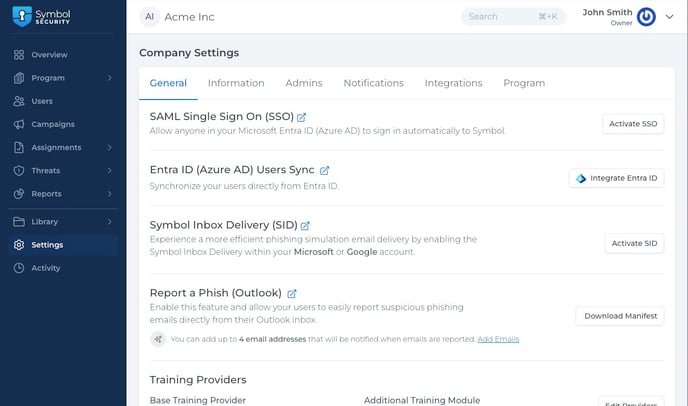This screenshot has height=406, width=688.
Task: Click the Download Manifest button
Action: click(x=620, y=316)
